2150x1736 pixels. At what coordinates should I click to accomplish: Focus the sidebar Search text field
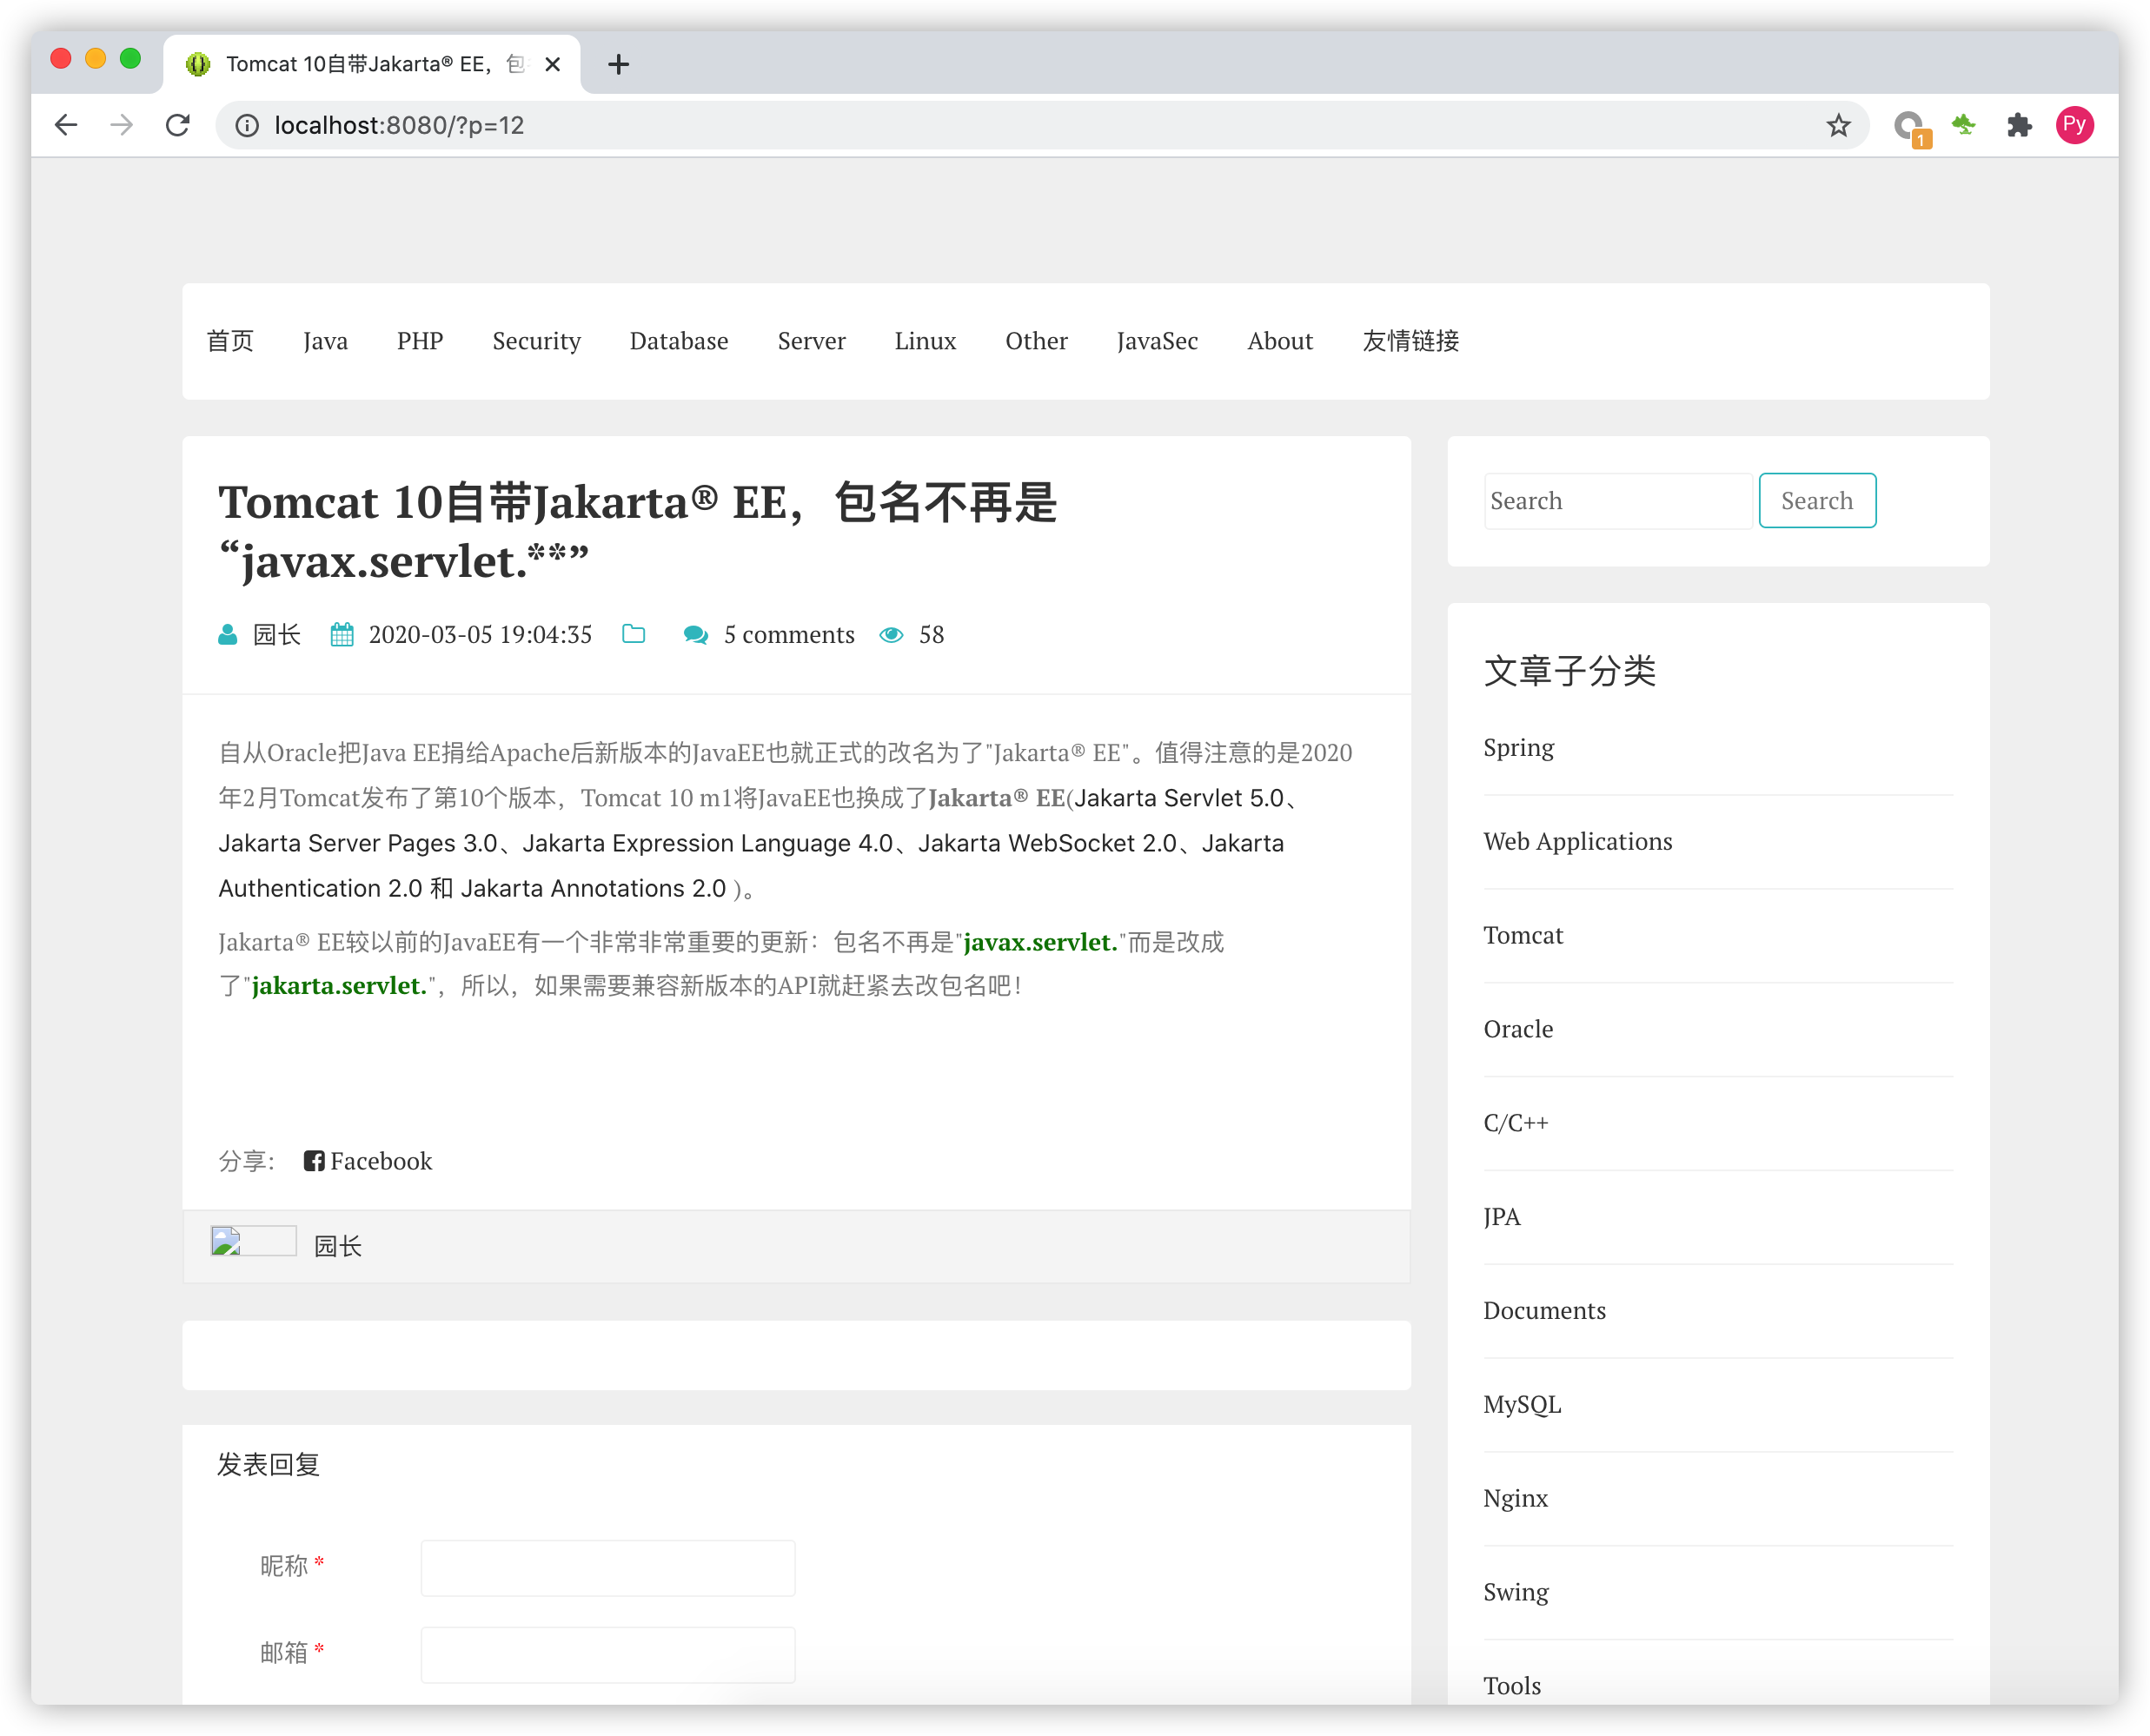1617,501
